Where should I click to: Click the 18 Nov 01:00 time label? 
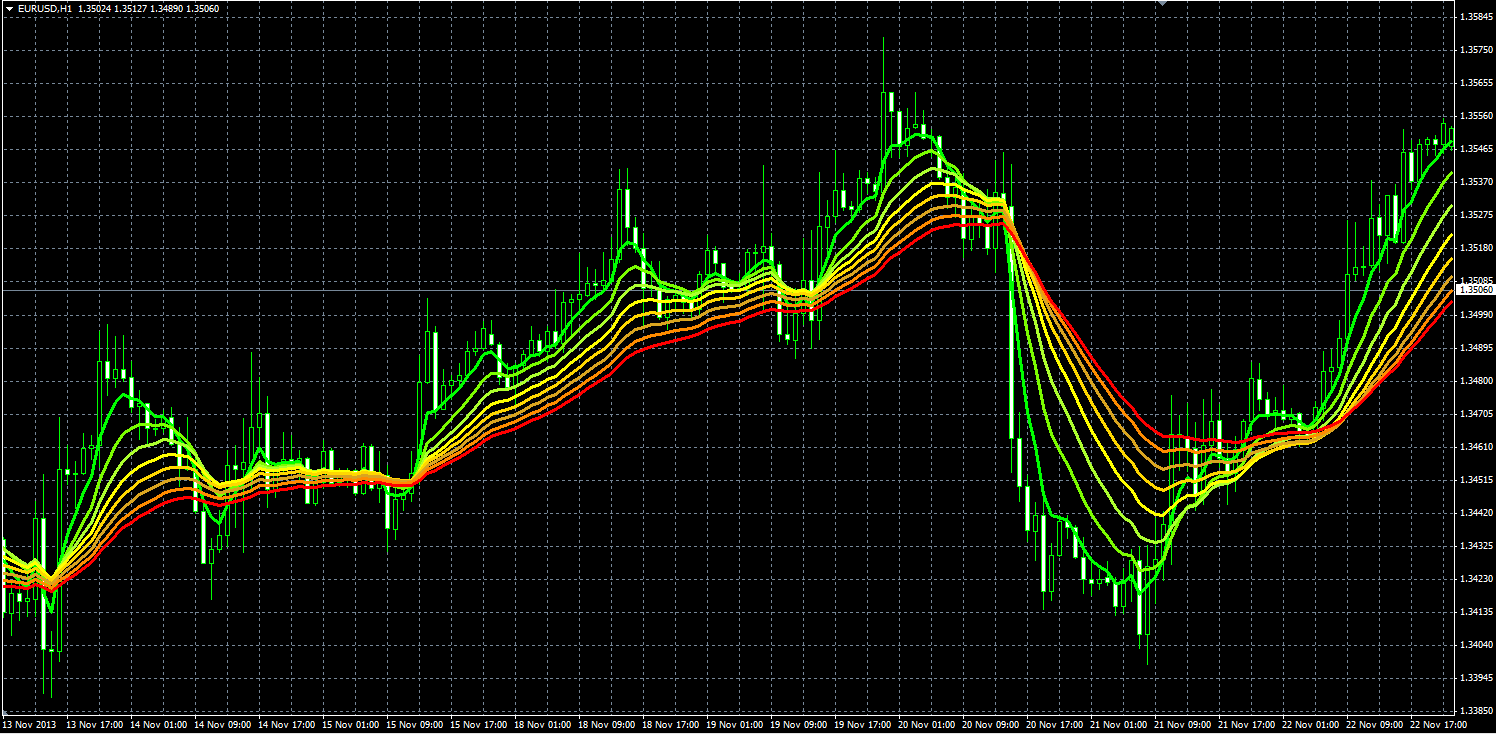click(x=543, y=724)
